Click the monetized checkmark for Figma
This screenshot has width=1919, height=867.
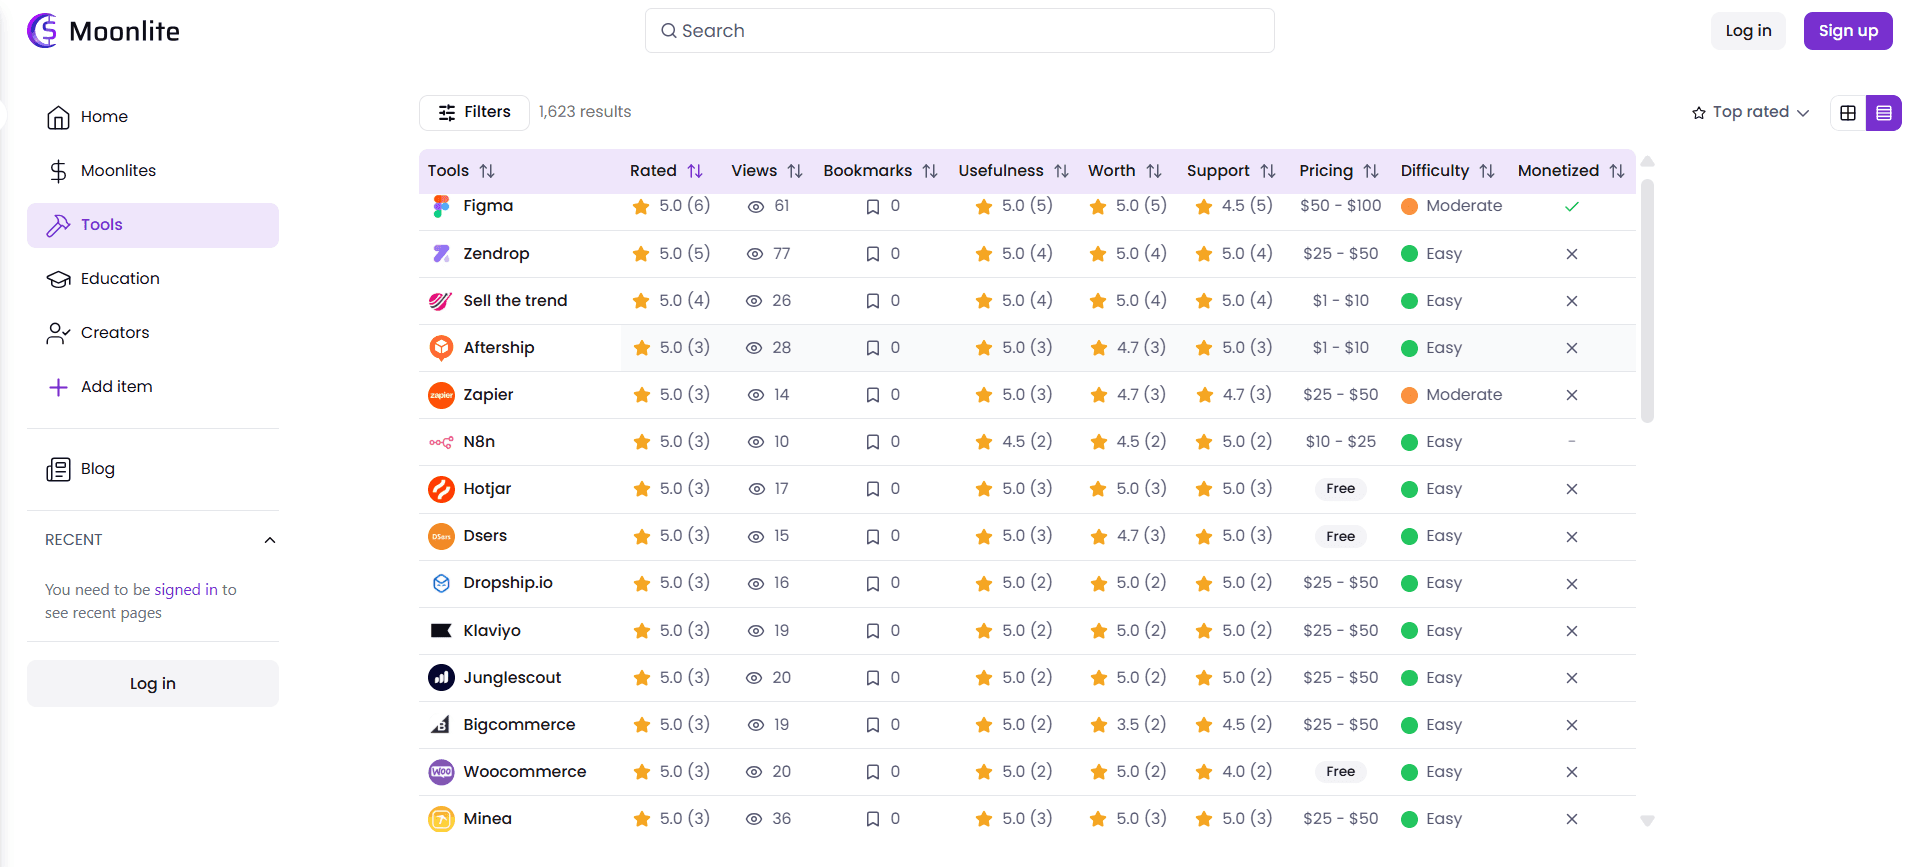[1572, 207]
